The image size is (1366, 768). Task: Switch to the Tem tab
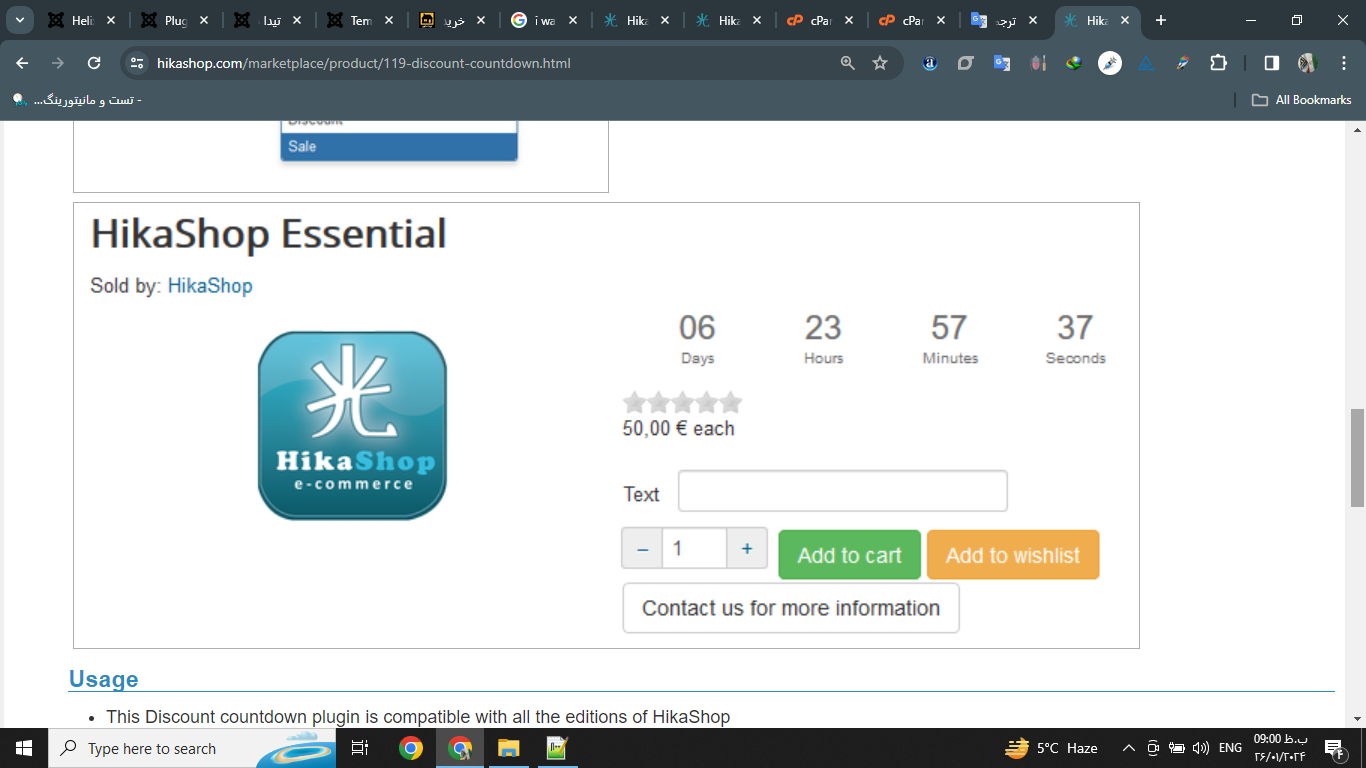(x=359, y=20)
